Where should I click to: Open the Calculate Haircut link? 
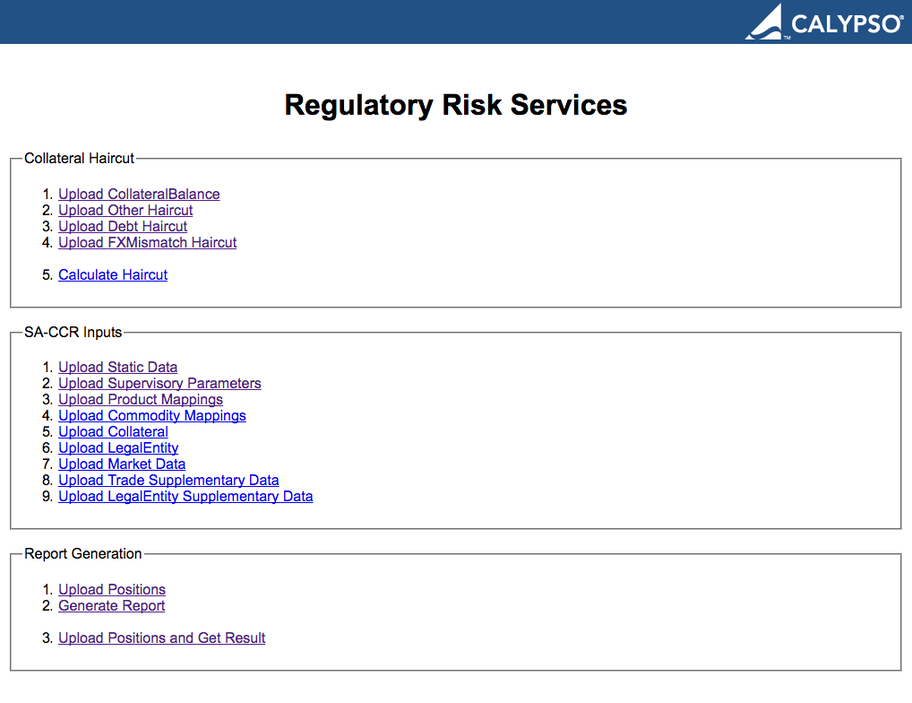[113, 274]
